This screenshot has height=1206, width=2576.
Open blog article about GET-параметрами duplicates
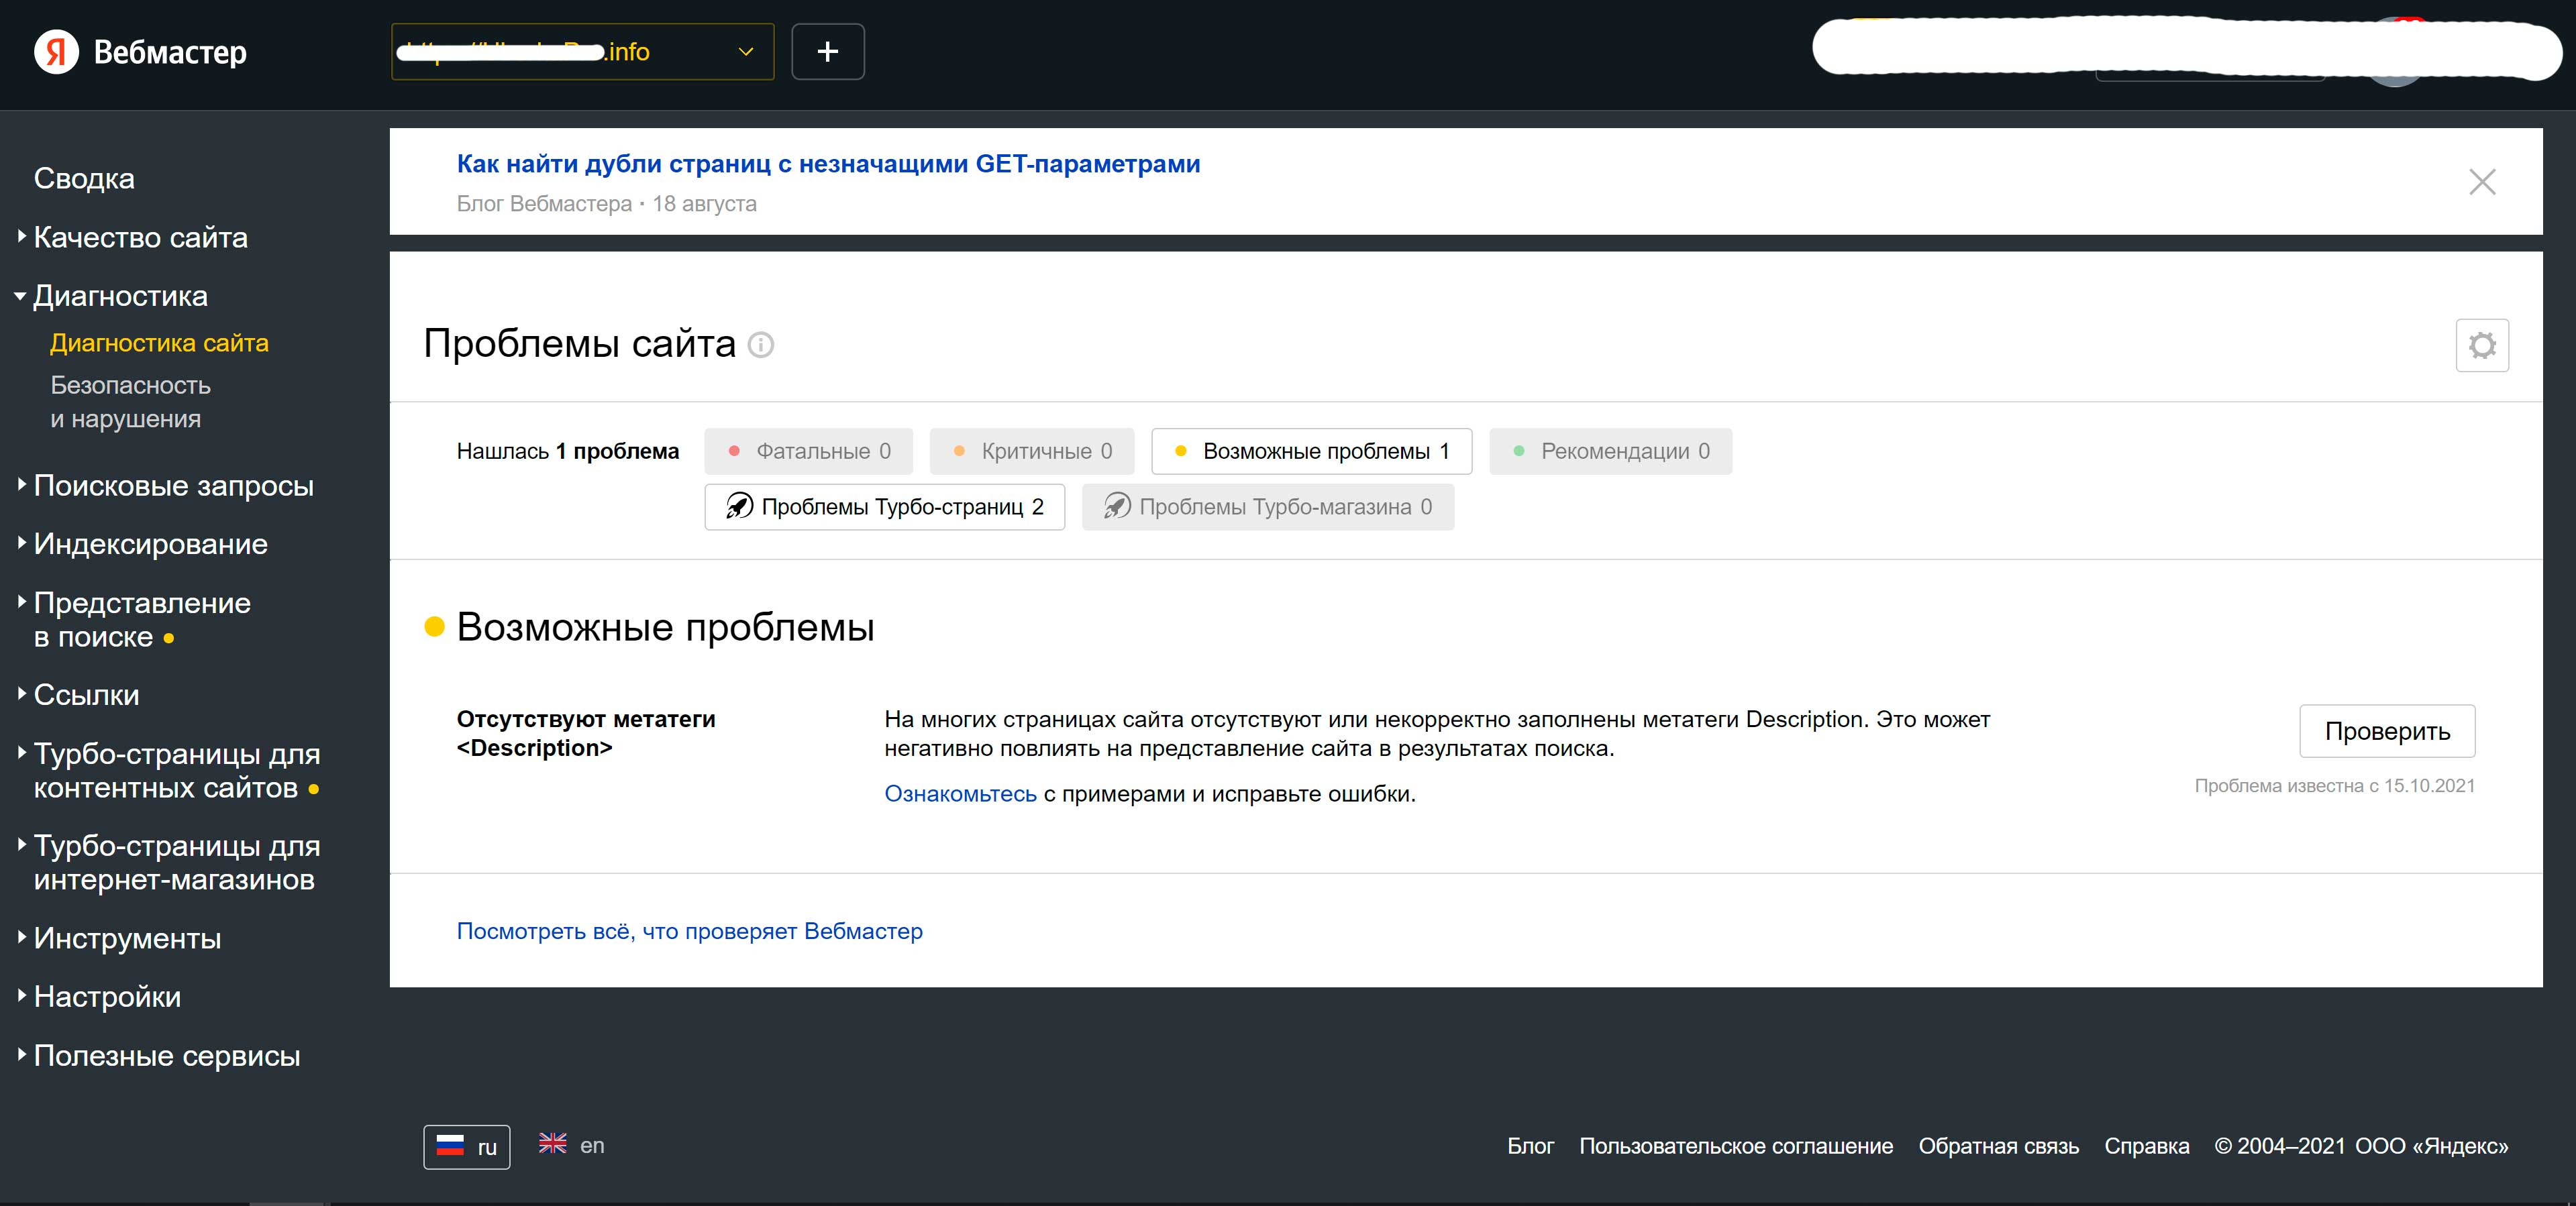click(828, 164)
